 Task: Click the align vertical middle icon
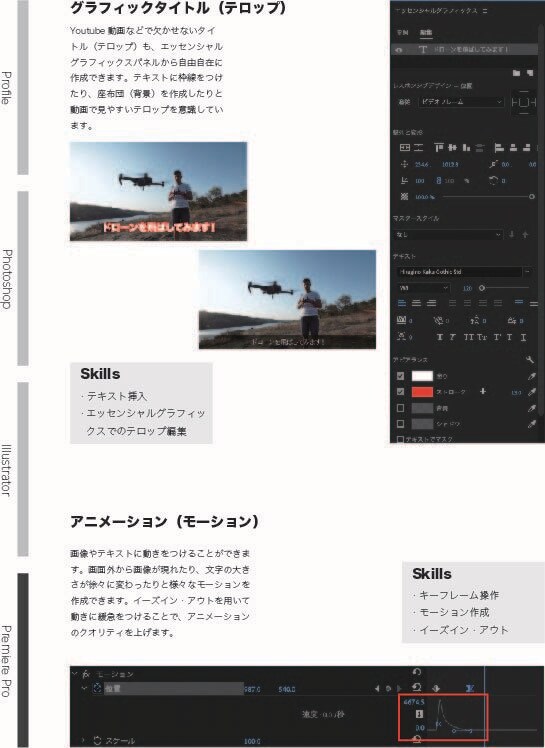click(x=452, y=148)
